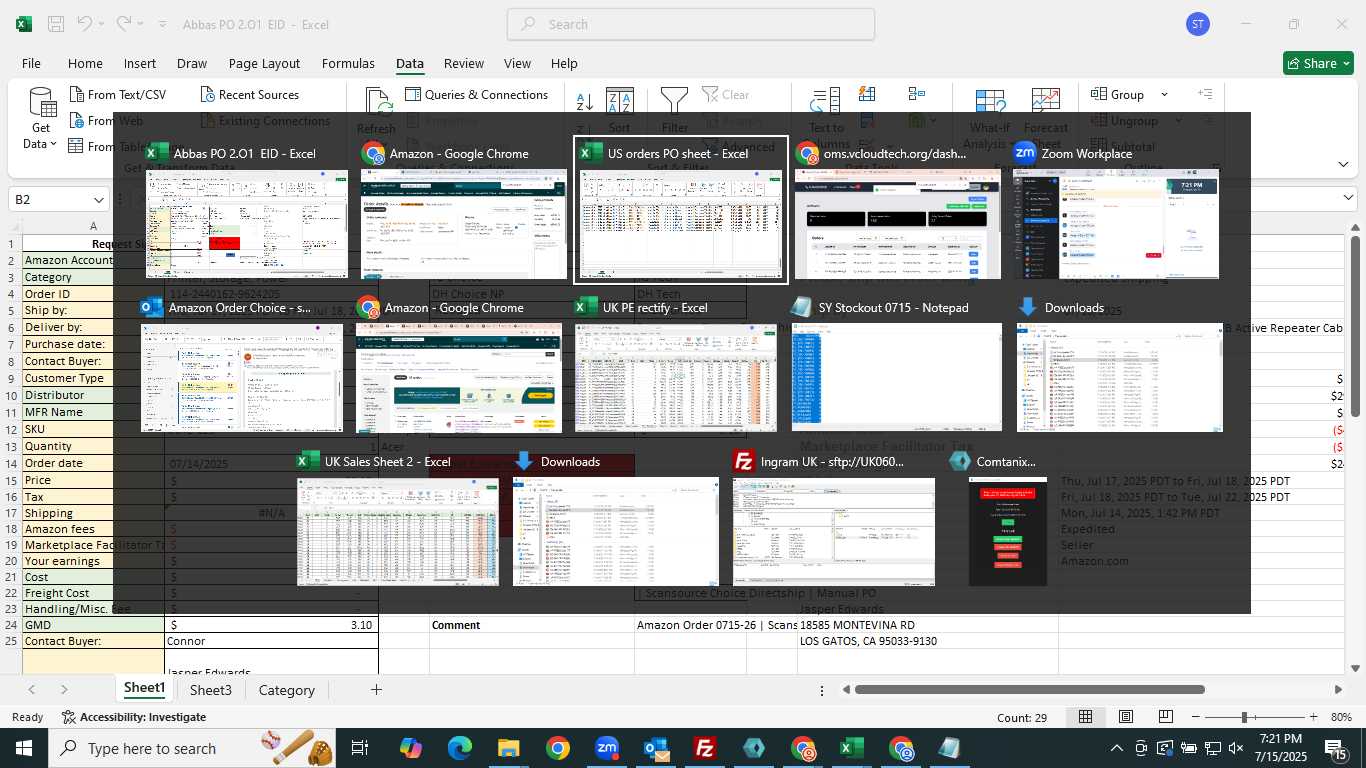This screenshot has height=768, width=1366.
Task: Click the zoom slider handle
Action: tap(1244, 717)
